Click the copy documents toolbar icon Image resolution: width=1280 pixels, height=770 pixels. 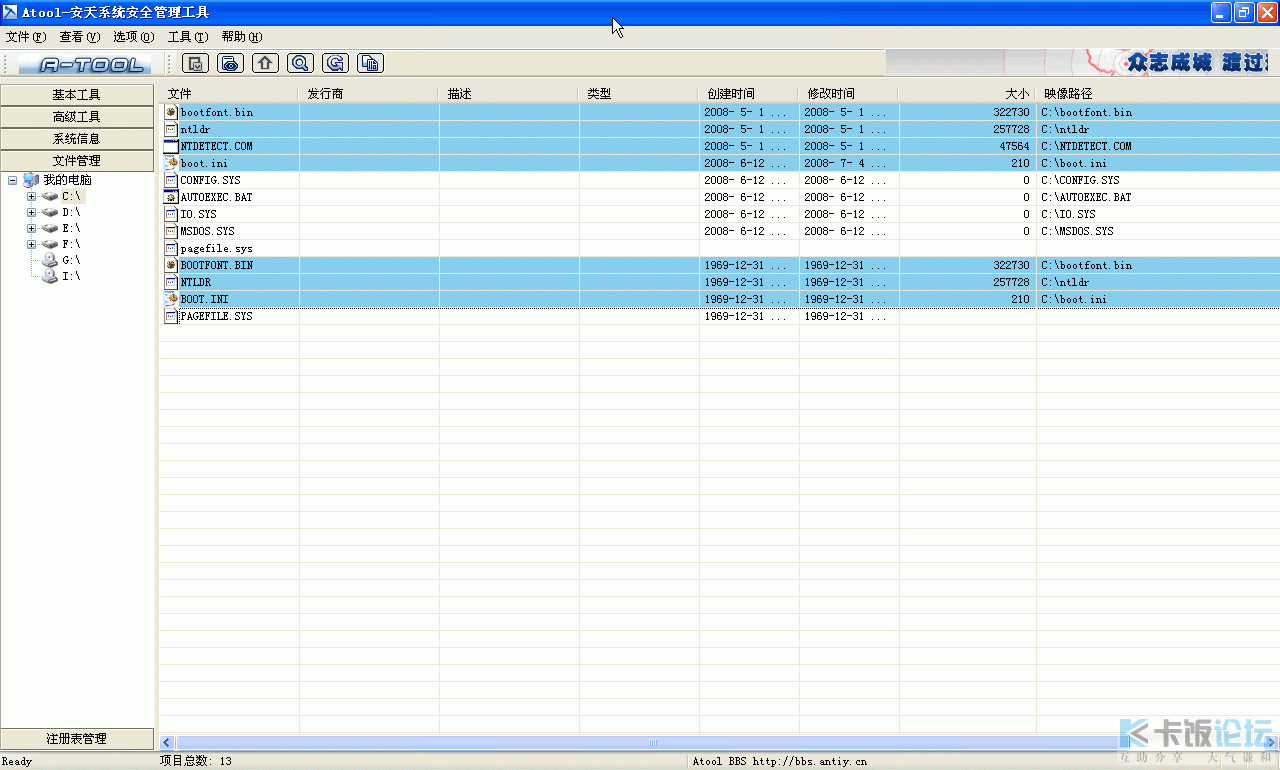coord(370,63)
